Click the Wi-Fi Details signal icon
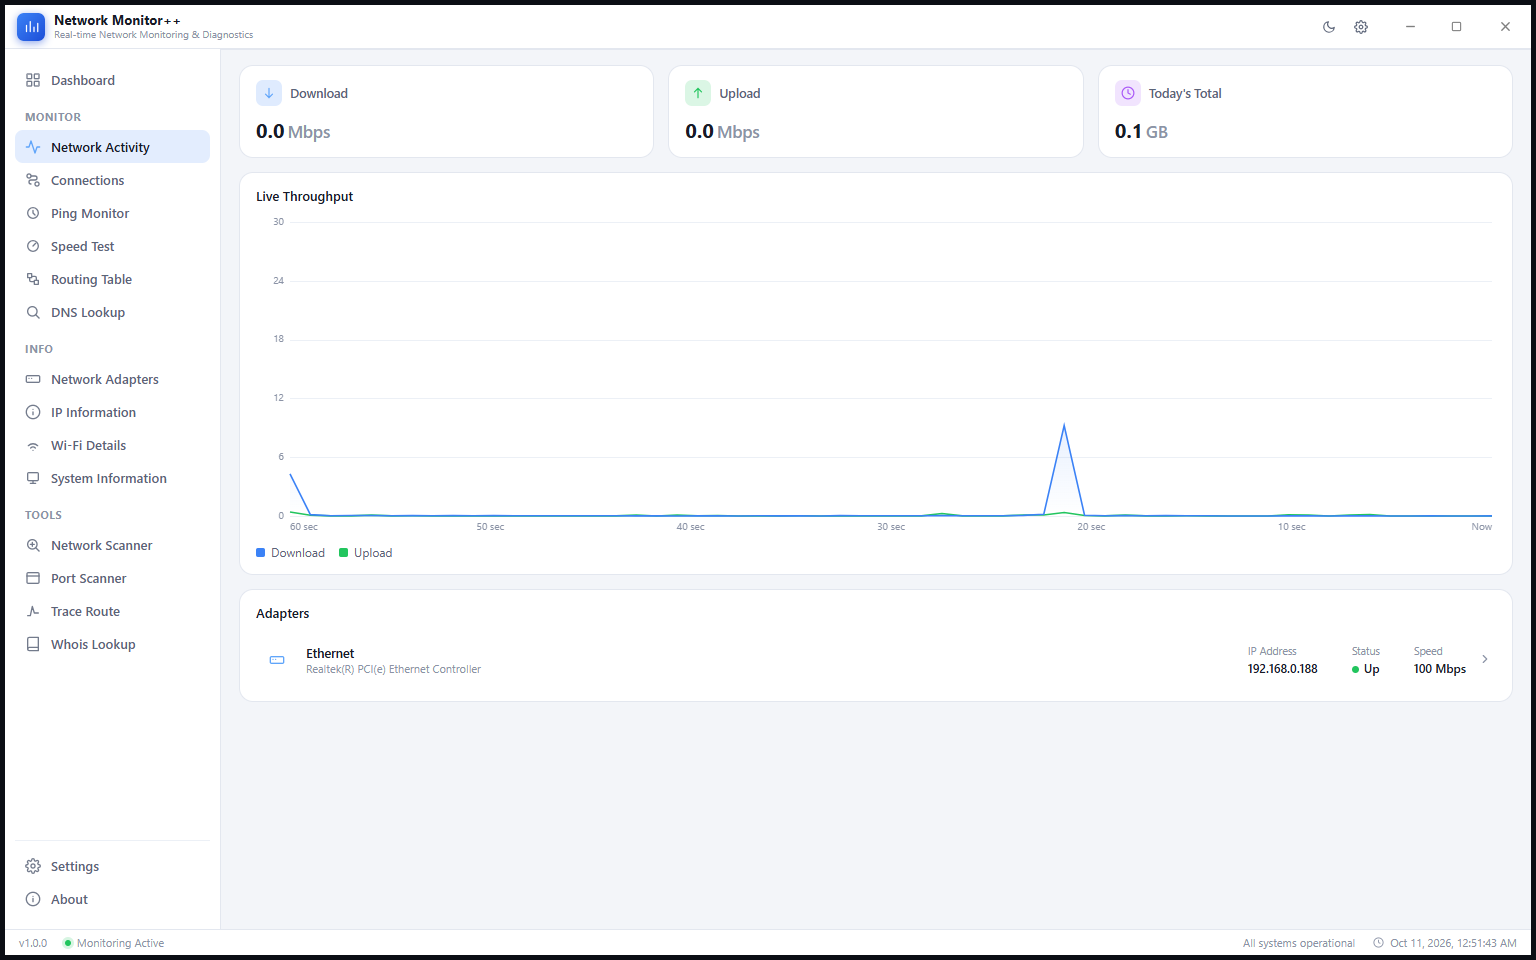1536x960 pixels. [33, 446]
